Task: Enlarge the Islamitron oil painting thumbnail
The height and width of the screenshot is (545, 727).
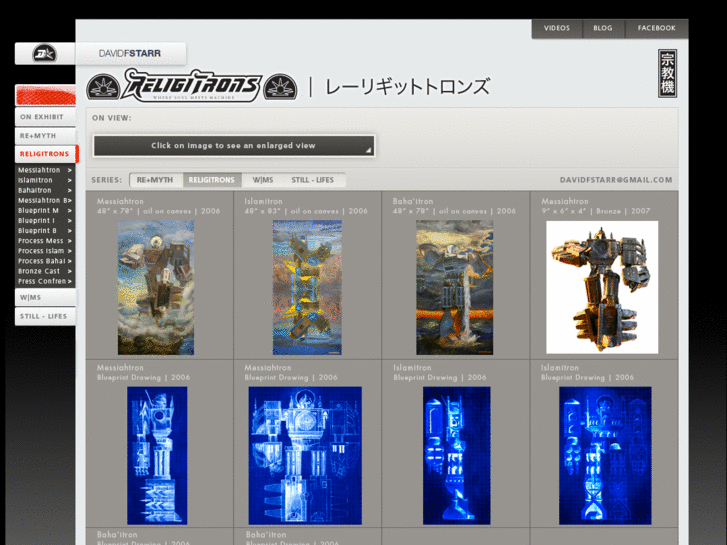Action: pos(307,287)
